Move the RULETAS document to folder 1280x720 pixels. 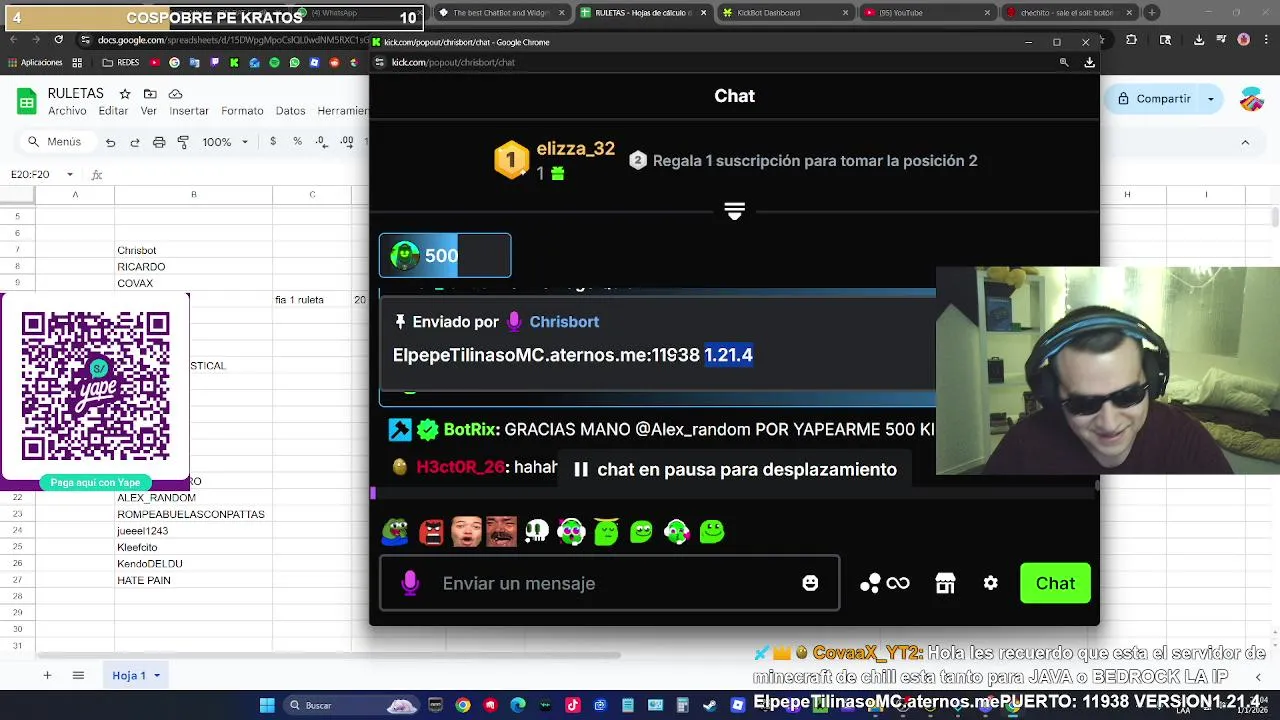151,94
